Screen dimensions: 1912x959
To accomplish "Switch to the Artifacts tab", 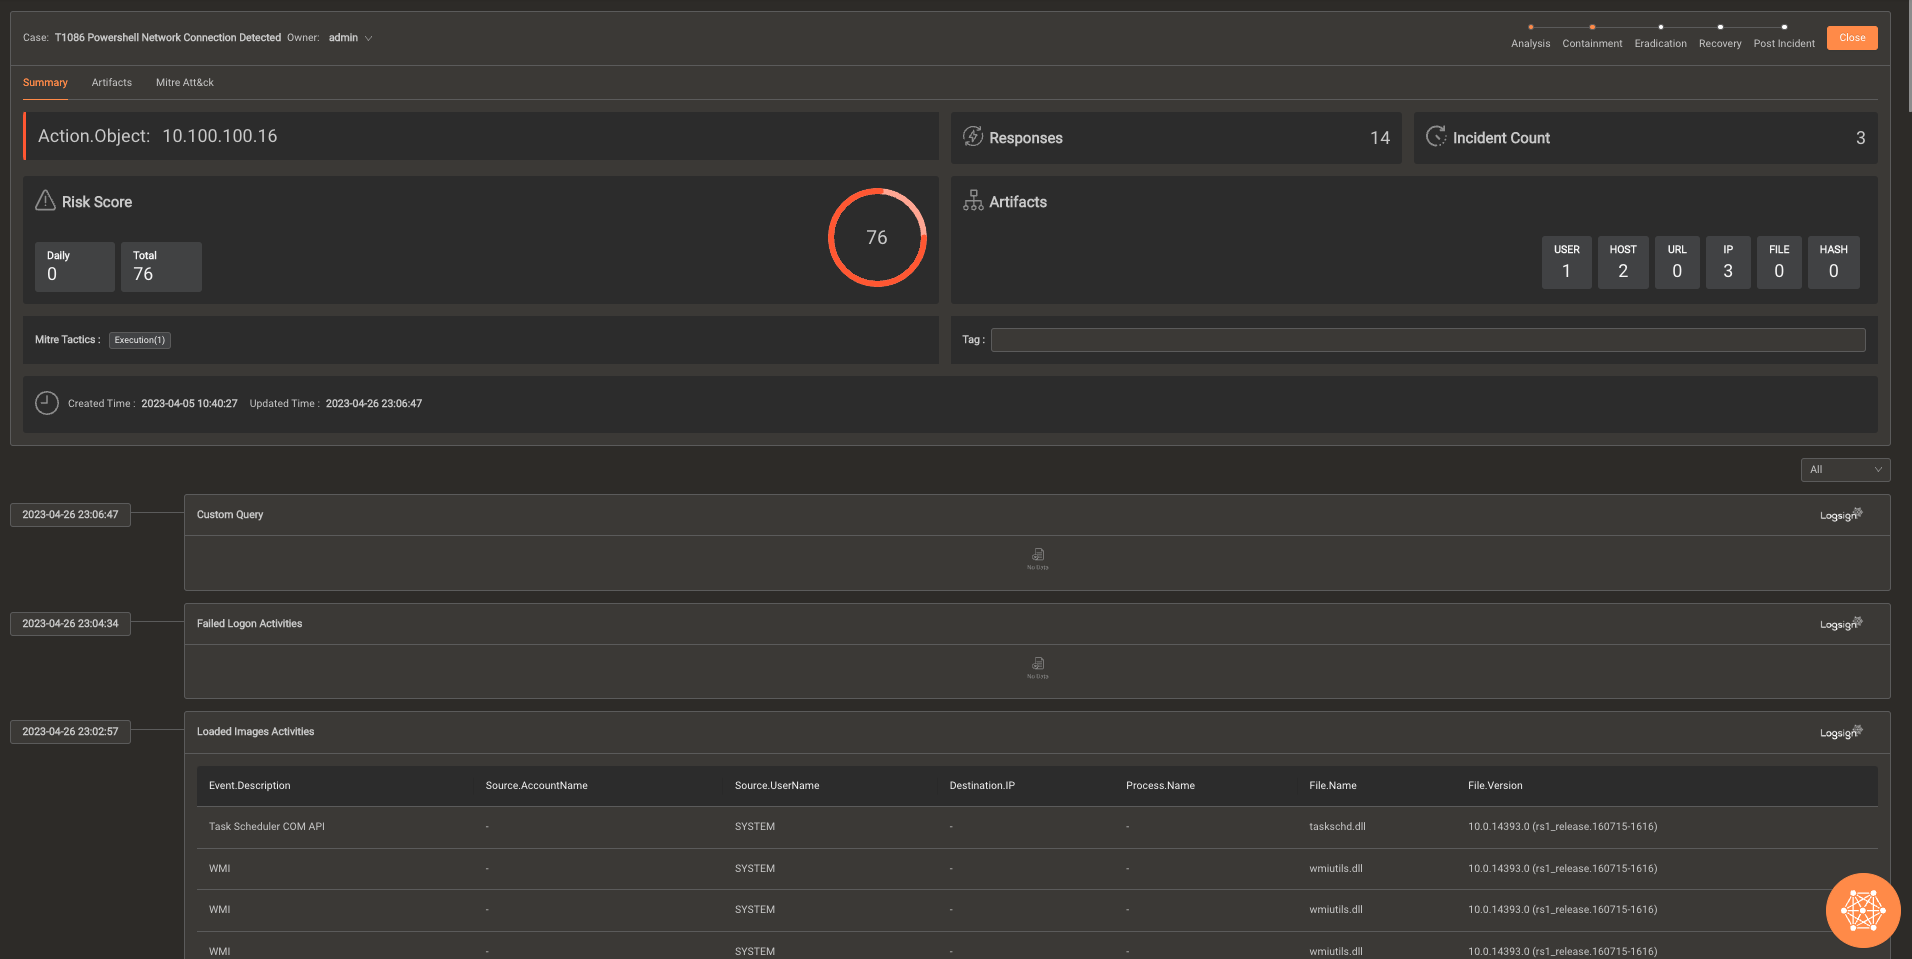I will [x=112, y=83].
